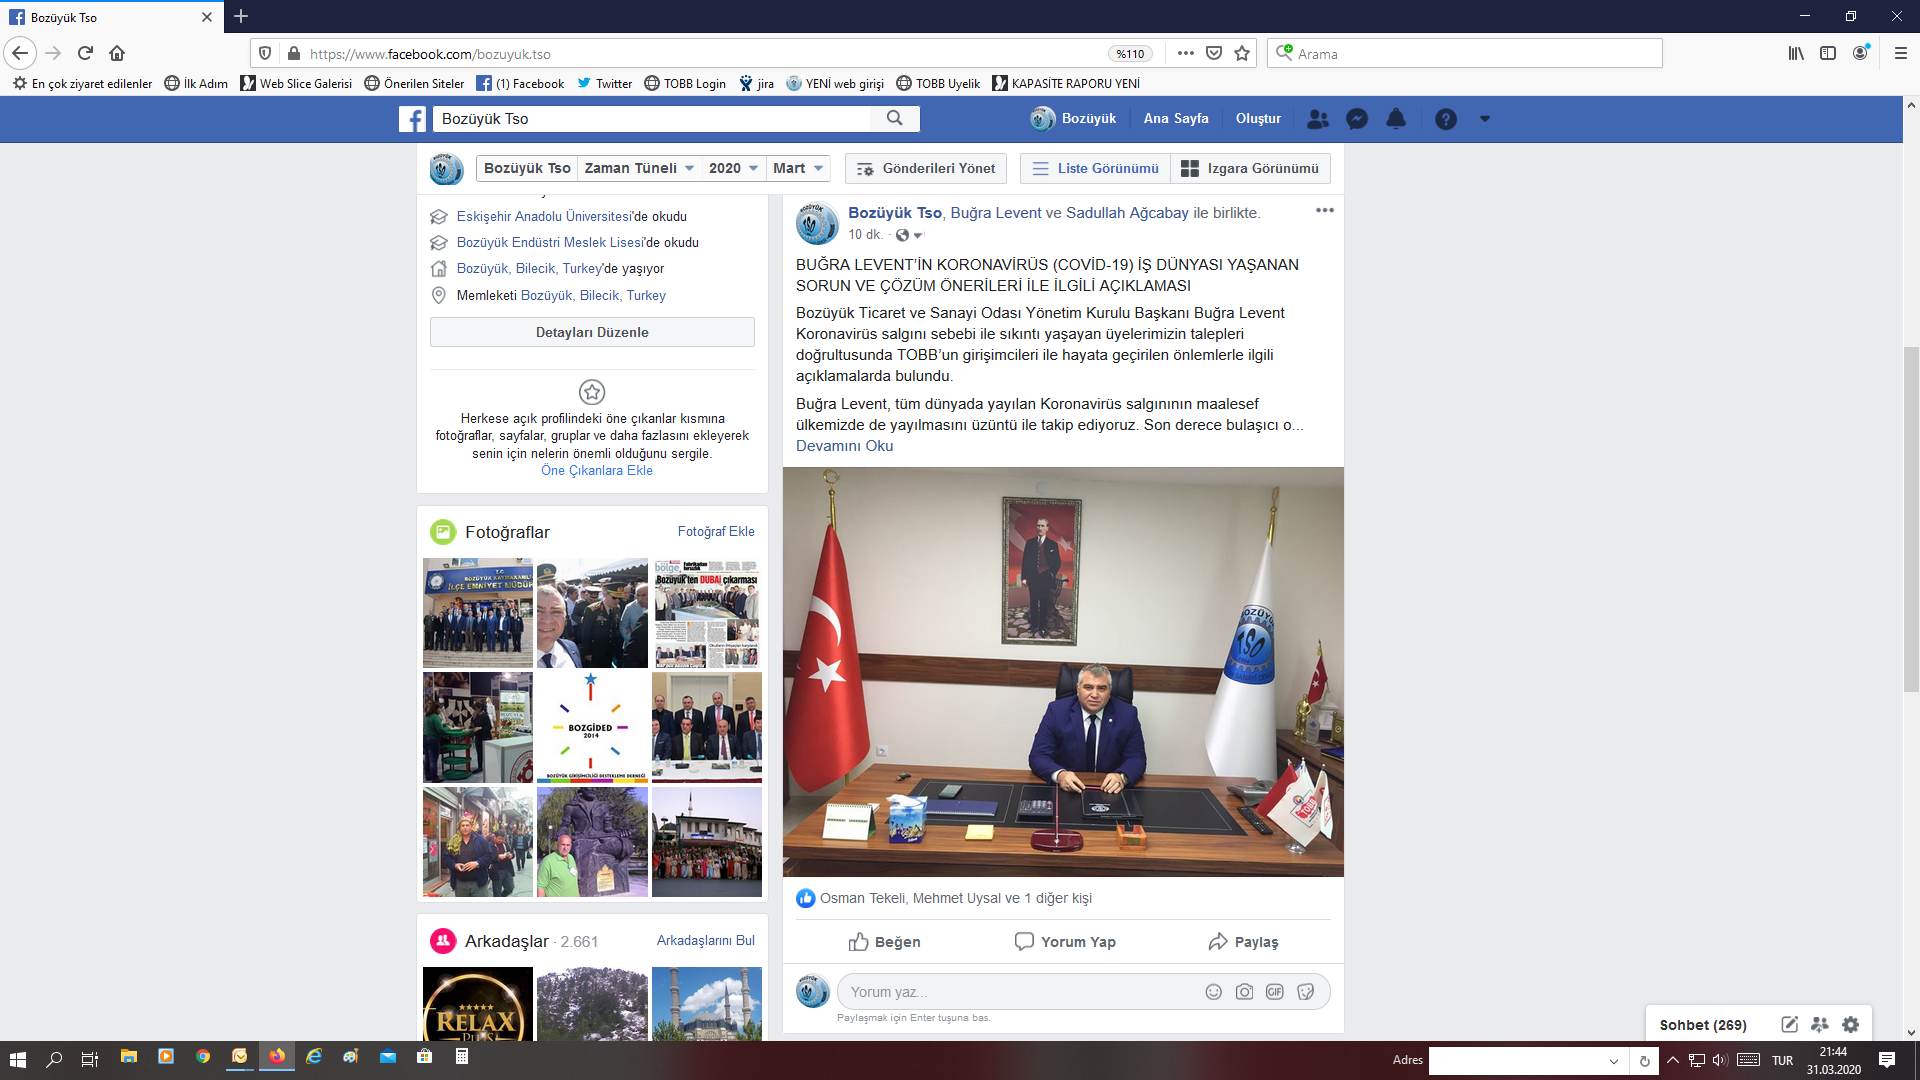Open post privacy globe selector
This screenshot has width=1920, height=1080.
[908, 235]
